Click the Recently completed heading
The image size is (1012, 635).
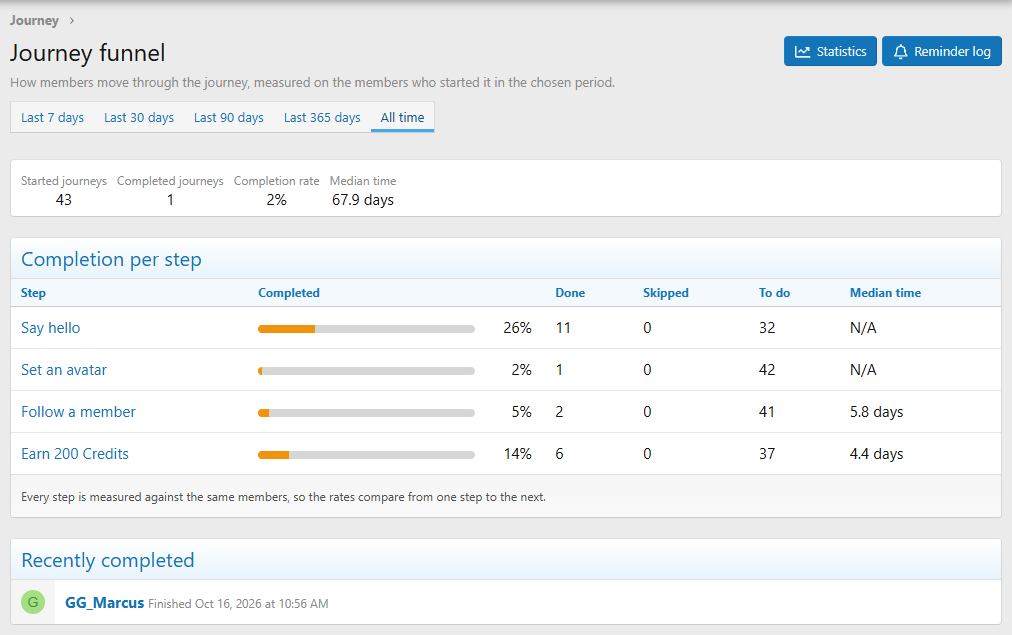point(108,560)
